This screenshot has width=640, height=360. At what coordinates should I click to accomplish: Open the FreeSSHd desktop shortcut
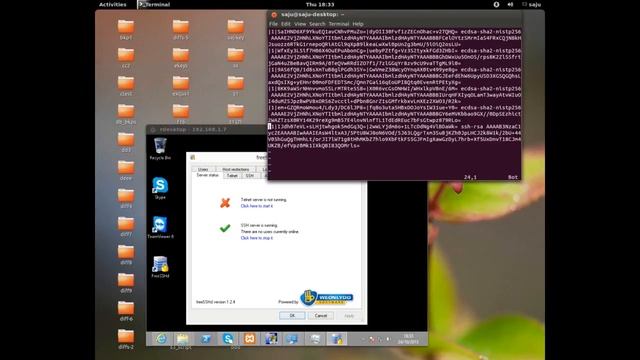tap(160, 267)
